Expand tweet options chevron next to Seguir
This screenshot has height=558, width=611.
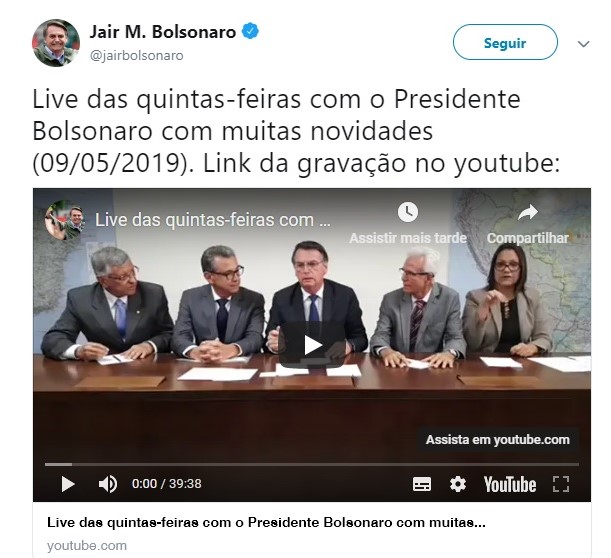tap(583, 44)
